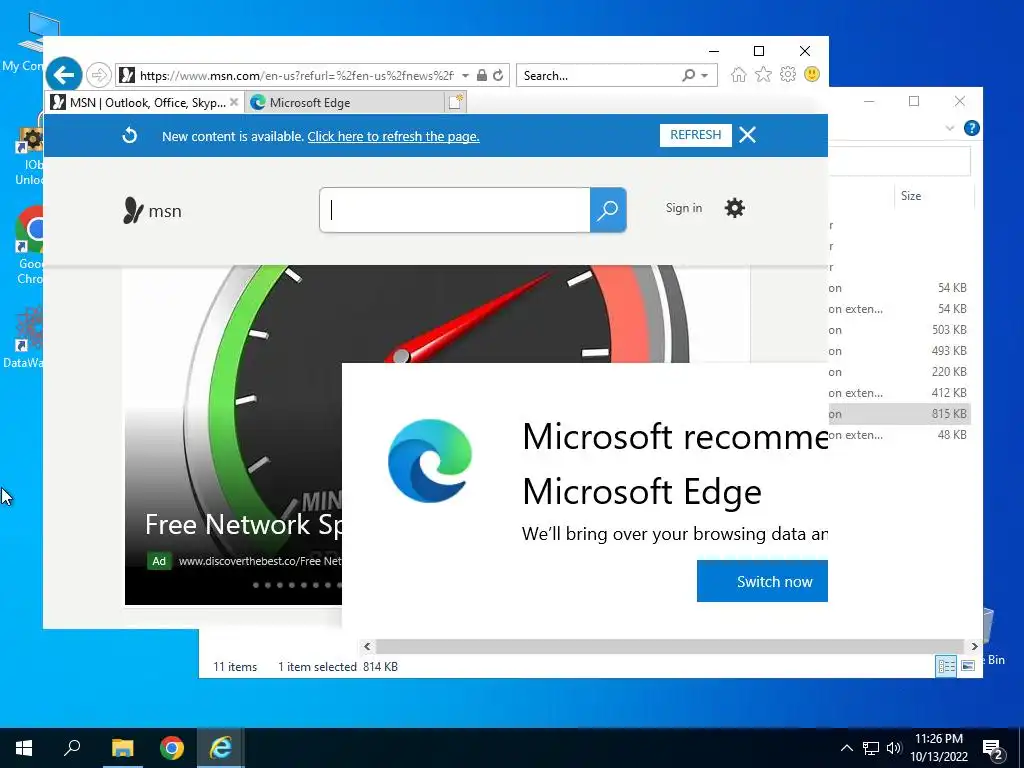Open IE Tools gear icon

788,74
